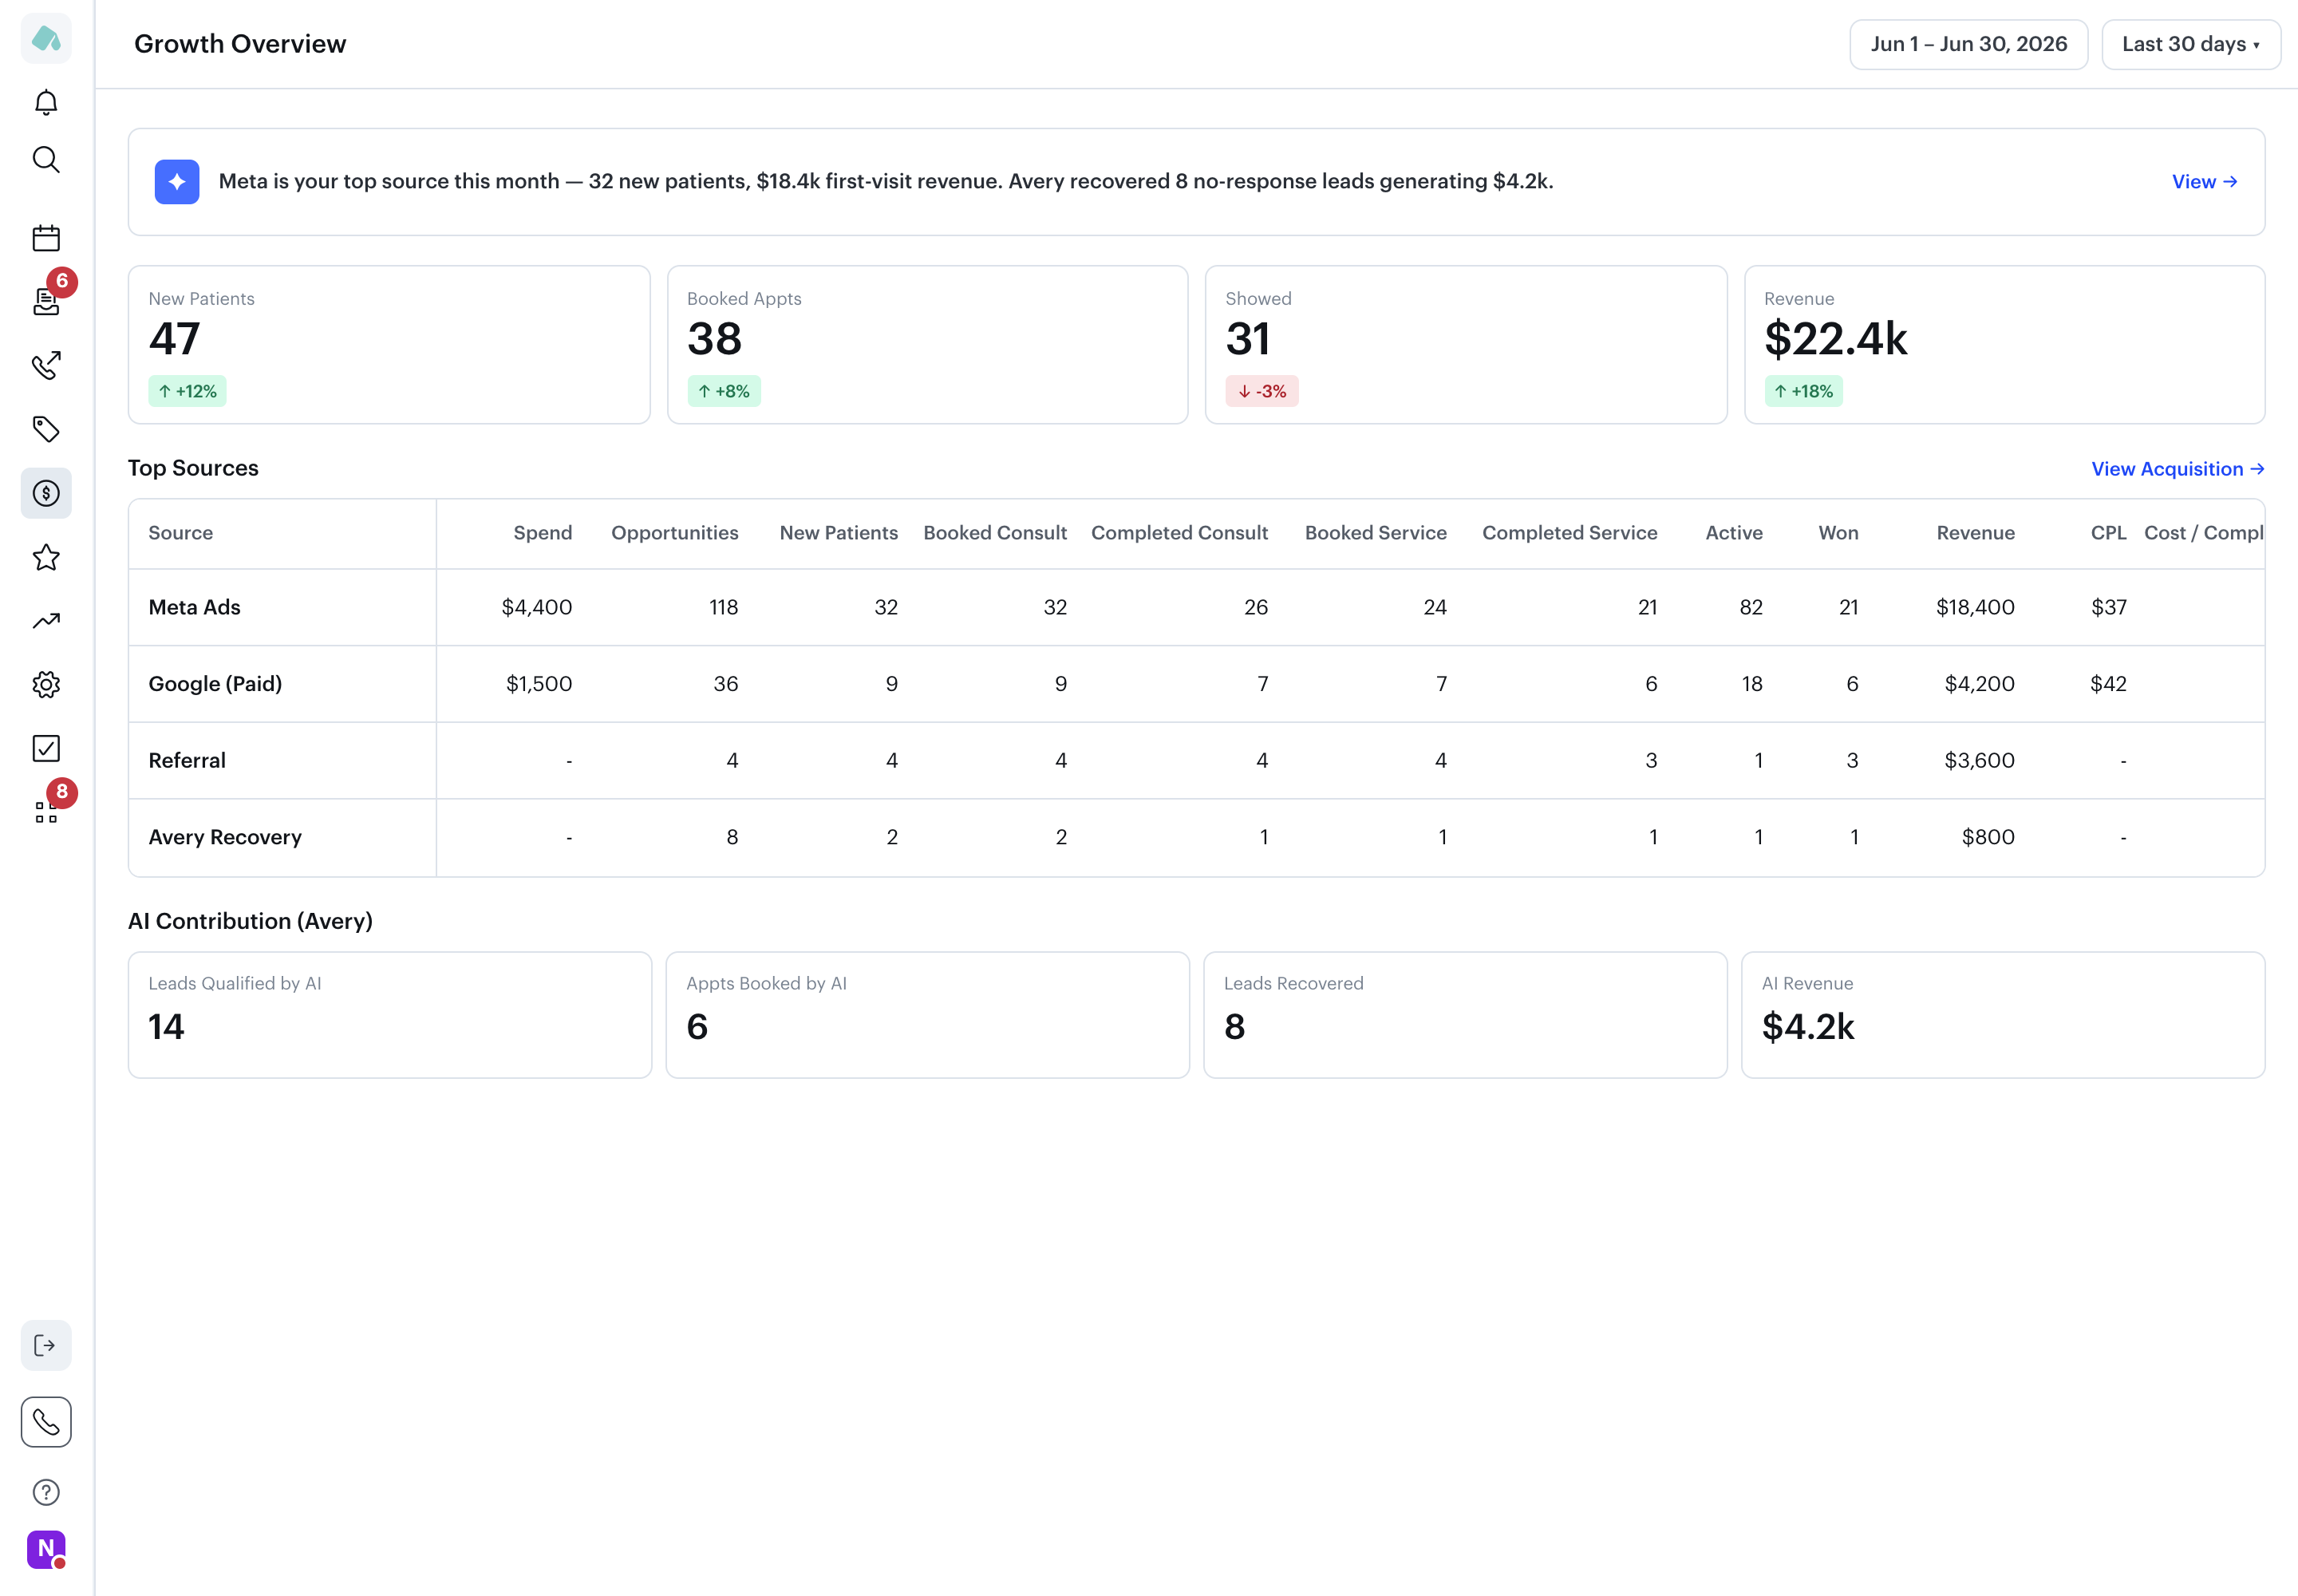Open the calendar icon in sidebar
This screenshot has height=1596, width=2298.
point(46,238)
